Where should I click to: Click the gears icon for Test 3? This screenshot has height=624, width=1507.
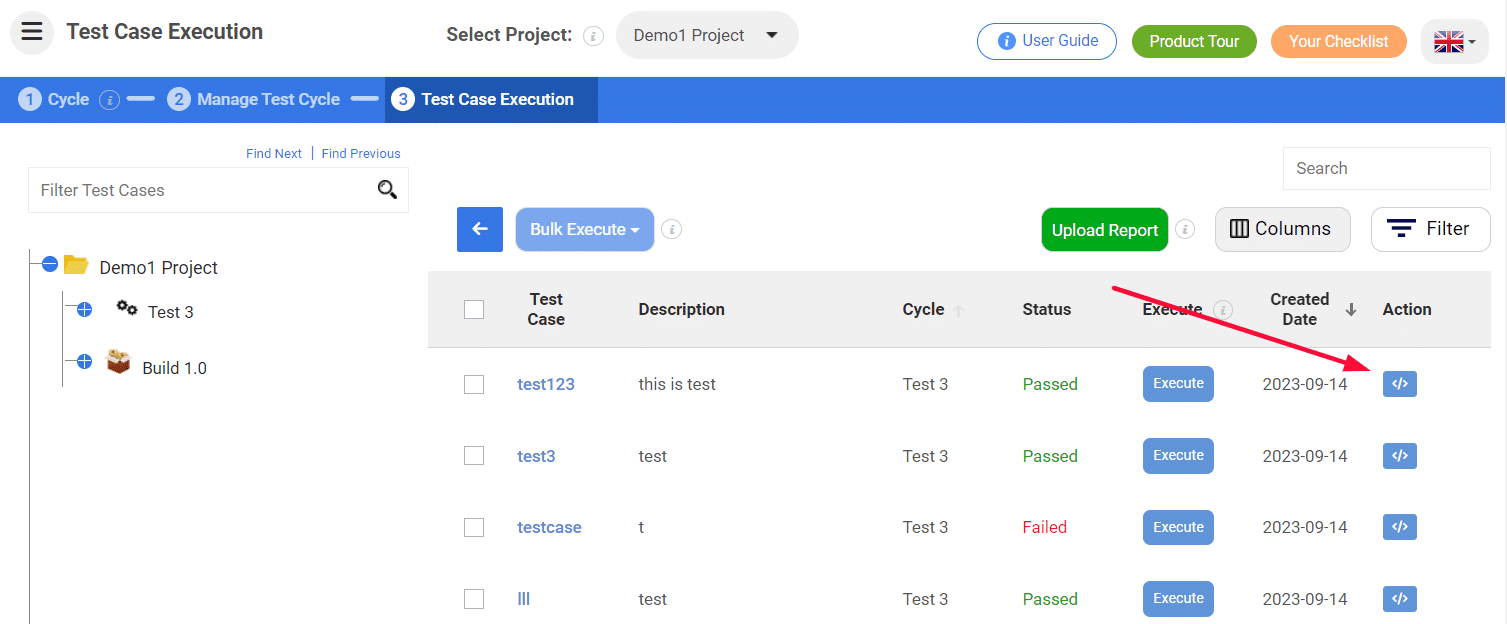(x=127, y=308)
